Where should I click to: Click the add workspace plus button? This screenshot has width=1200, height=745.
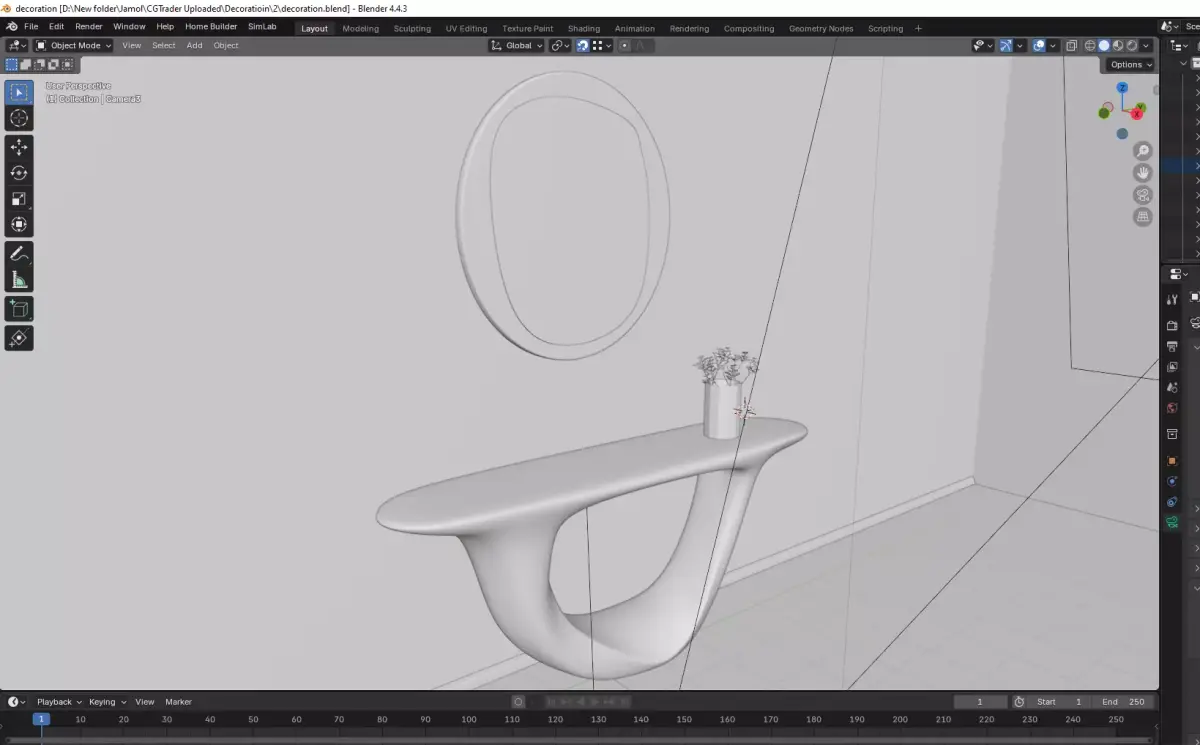[x=918, y=28]
